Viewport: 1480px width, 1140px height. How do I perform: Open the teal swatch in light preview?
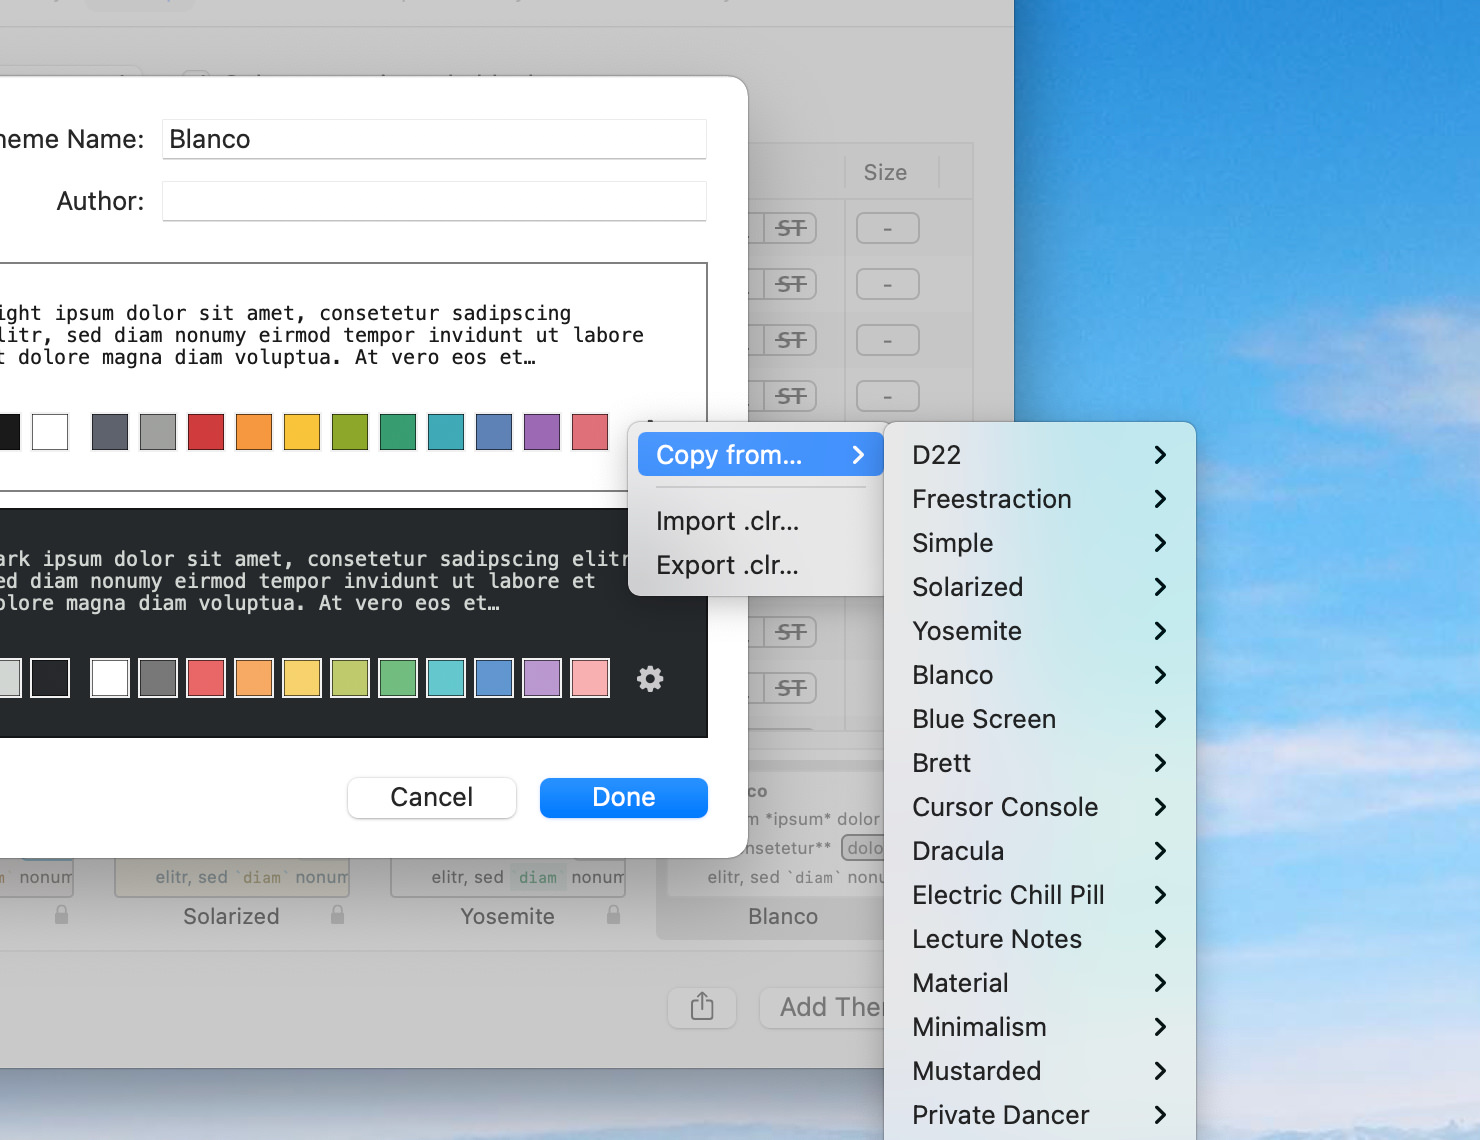click(x=446, y=432)
